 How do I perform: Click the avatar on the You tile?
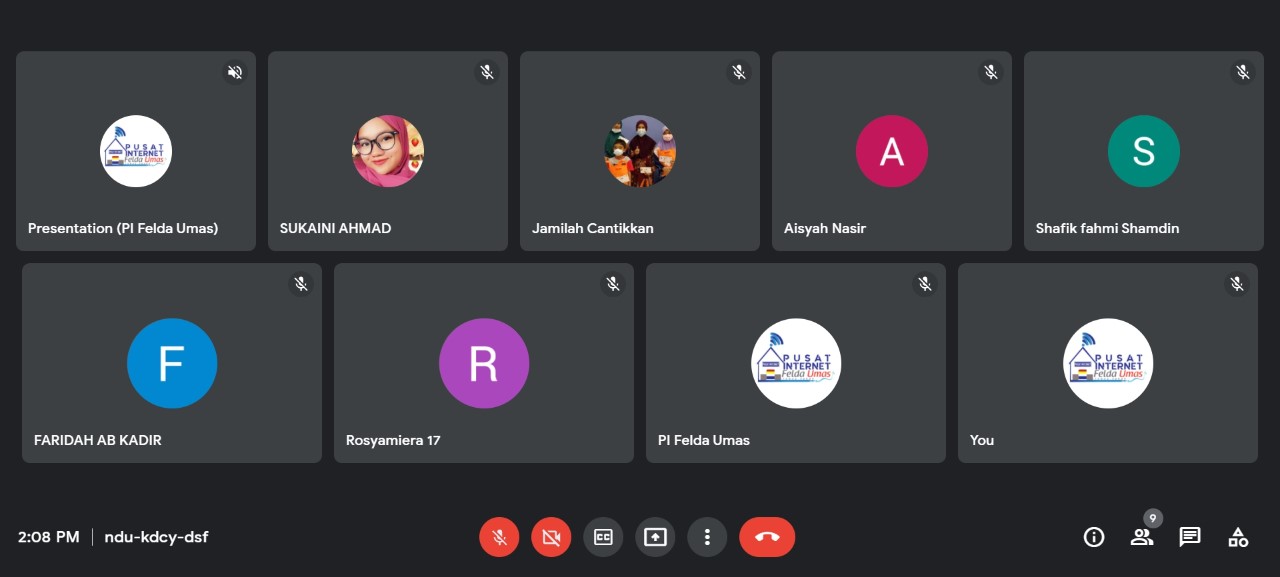coord(1108,363)
